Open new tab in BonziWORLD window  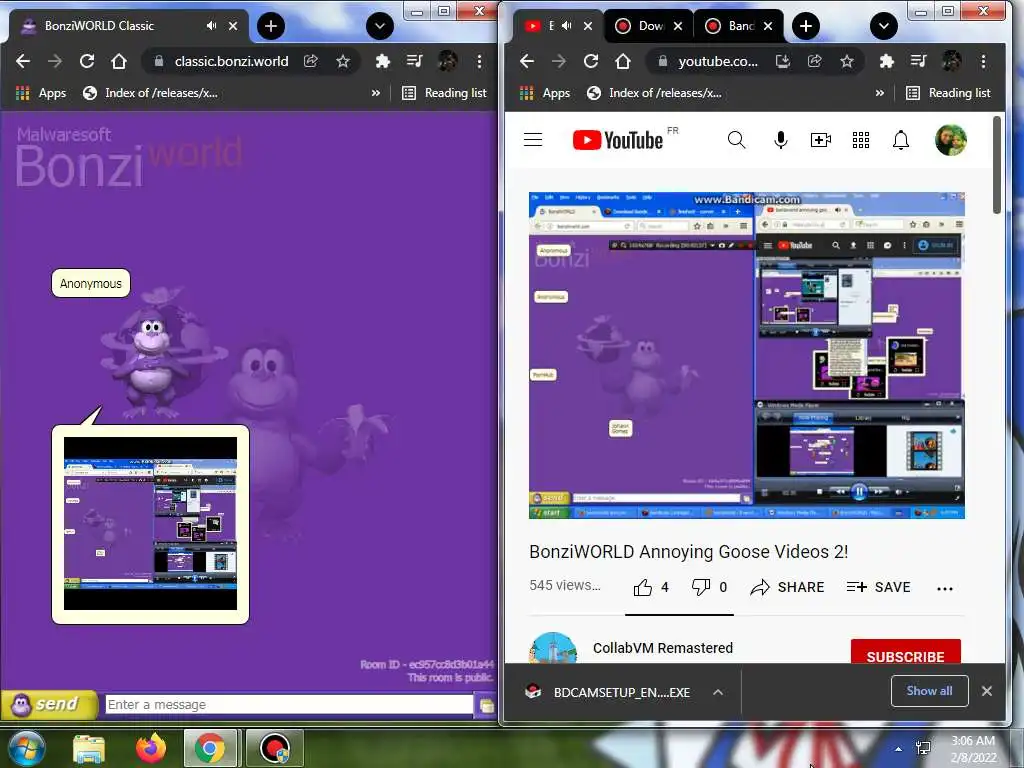(x=271, y=26)
